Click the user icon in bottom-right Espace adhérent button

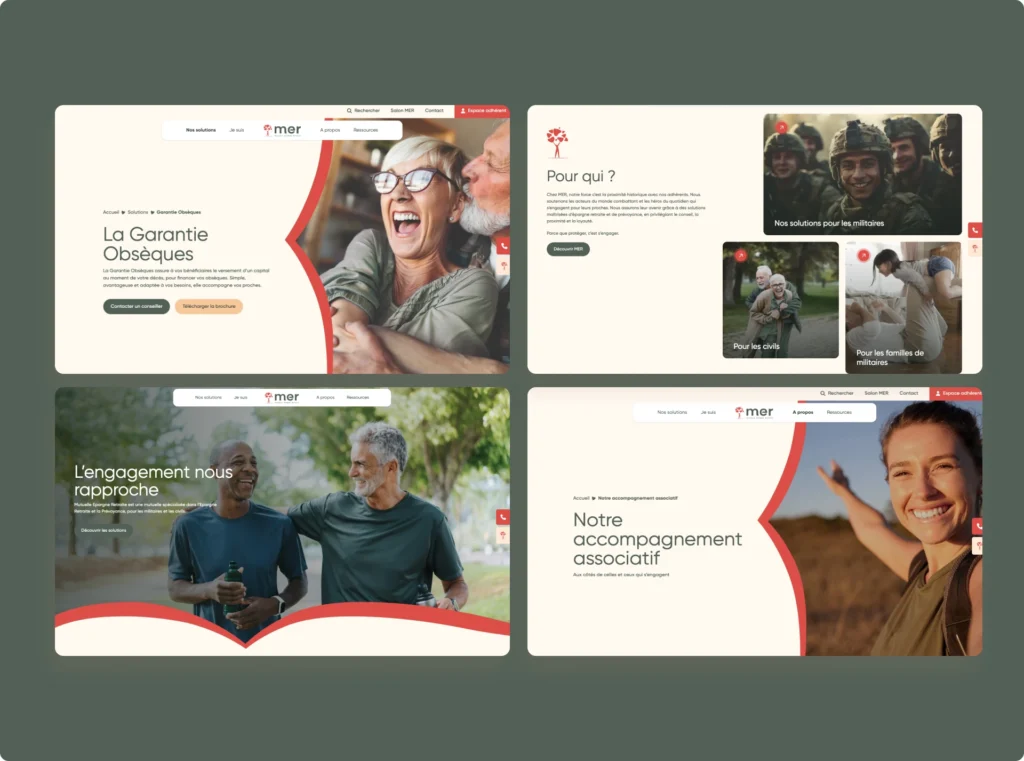(x=938, y=394)
